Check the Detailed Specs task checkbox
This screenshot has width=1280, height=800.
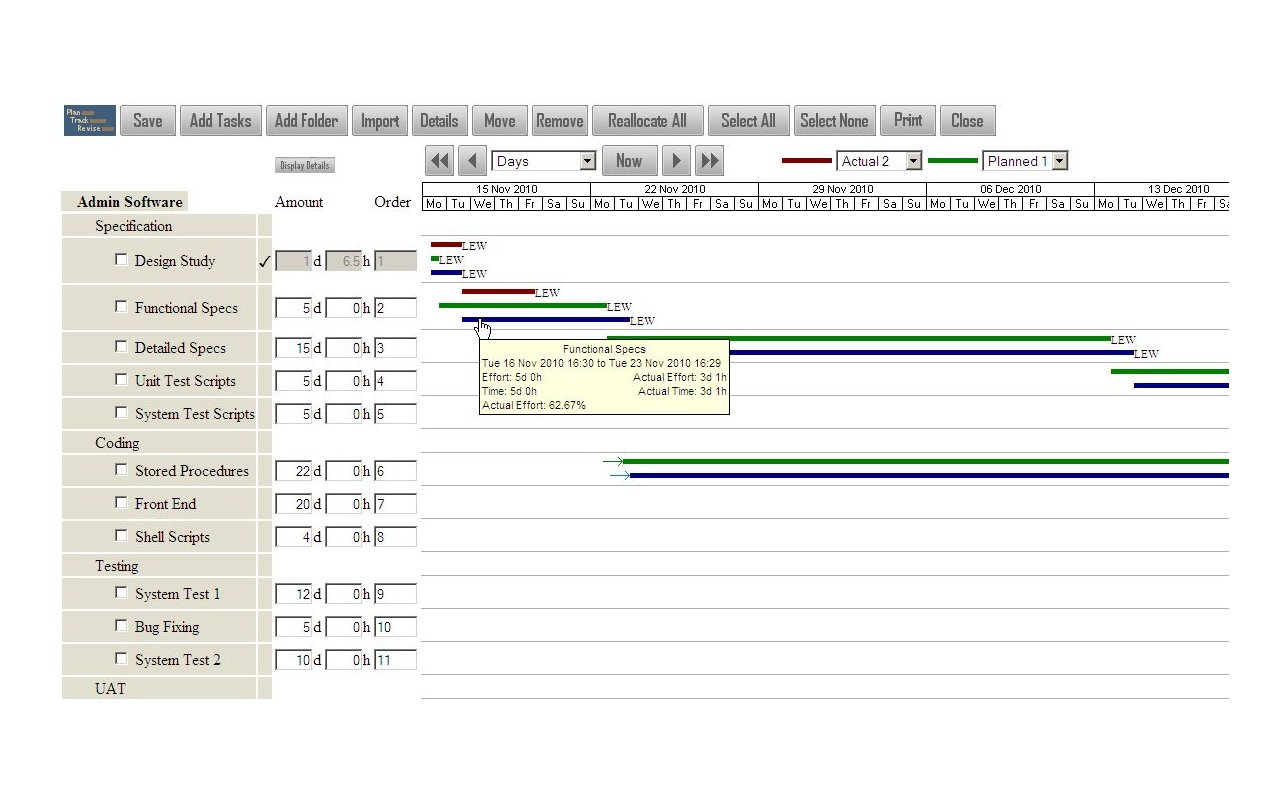click(x=121, y=347)
